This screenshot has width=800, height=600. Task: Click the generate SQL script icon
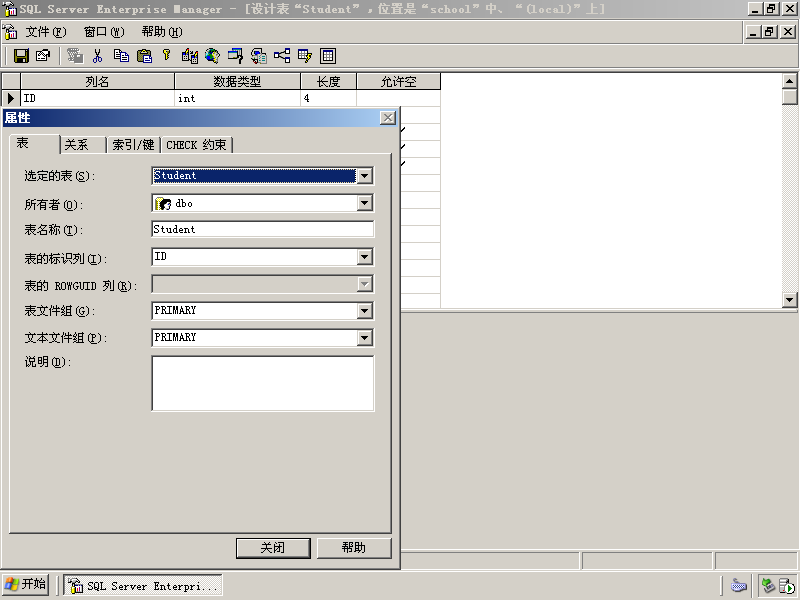pyautogui.click(x=259, y=56)
